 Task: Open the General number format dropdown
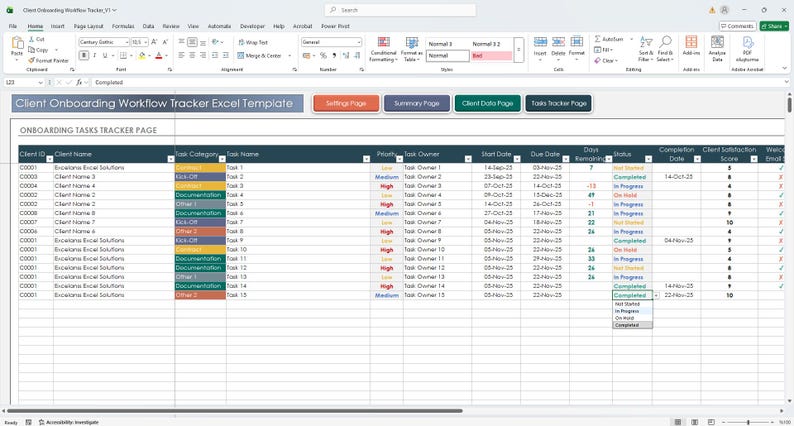pyautogui.click(x=359, y=42)
